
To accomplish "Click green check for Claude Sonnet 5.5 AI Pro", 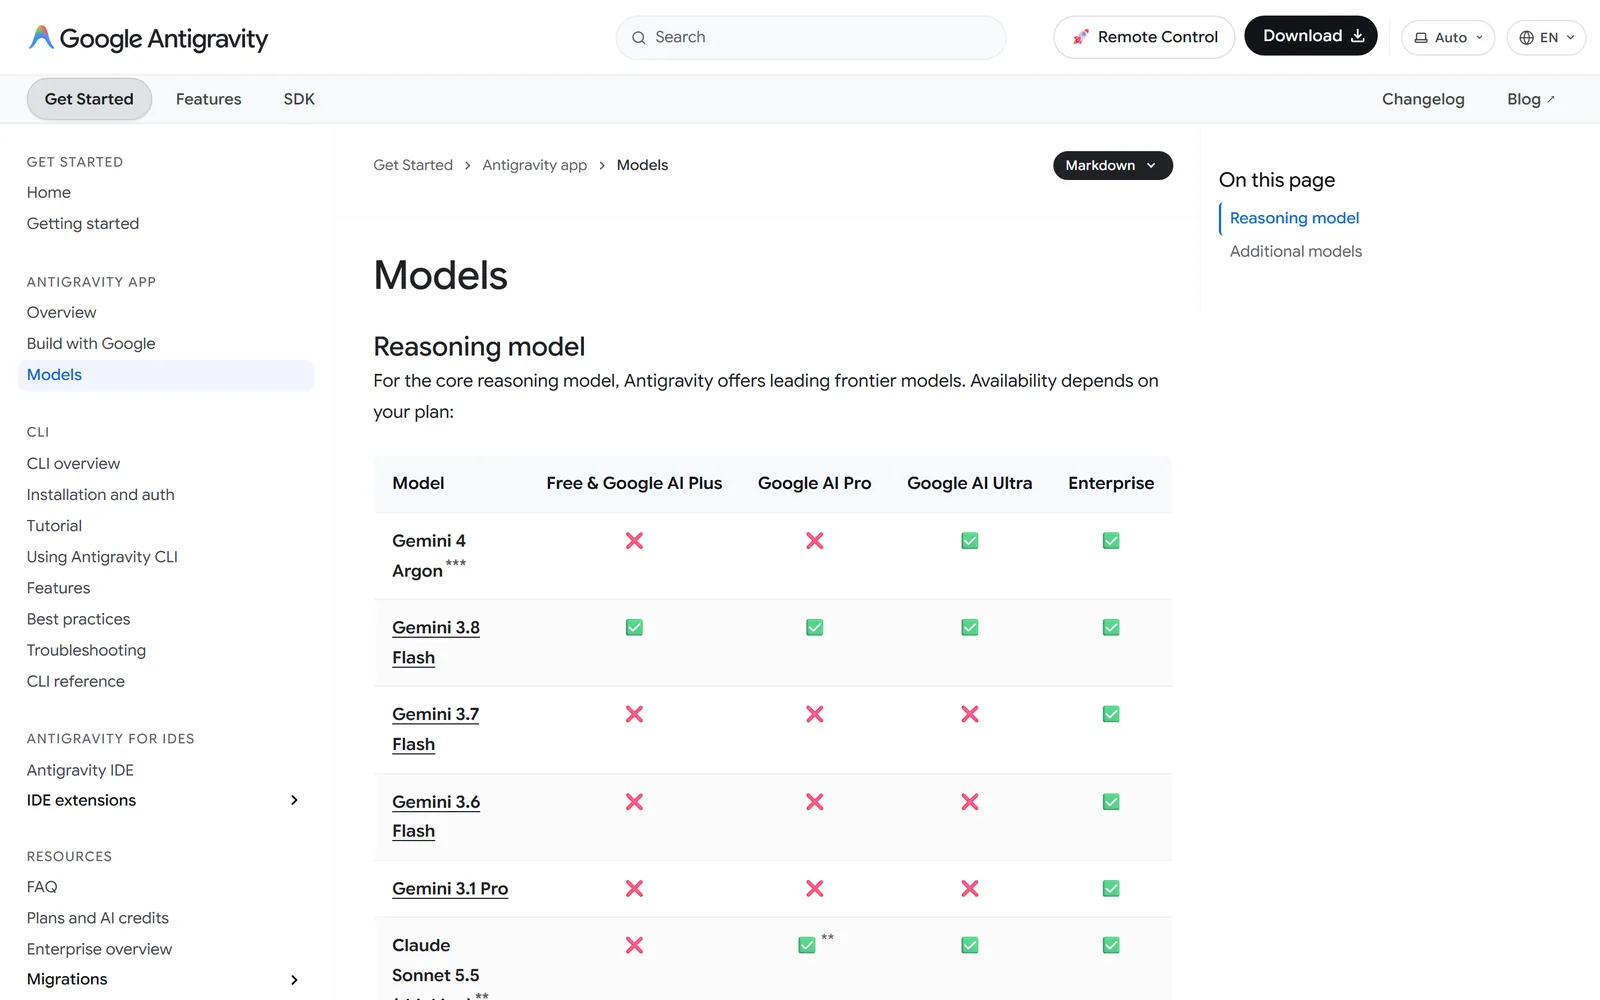I will [x=807, y=945].
